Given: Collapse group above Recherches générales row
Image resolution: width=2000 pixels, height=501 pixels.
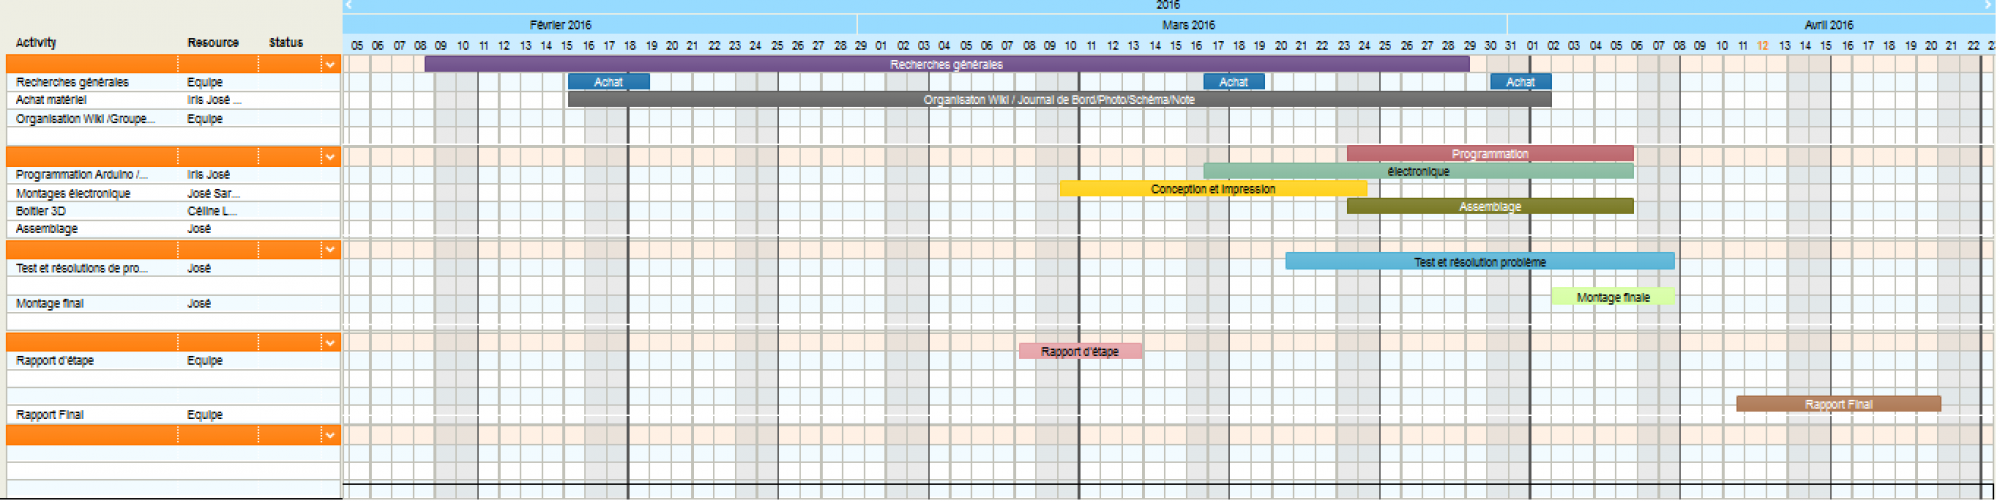Looking at the screenshot, I should click(x=329, y=65).
